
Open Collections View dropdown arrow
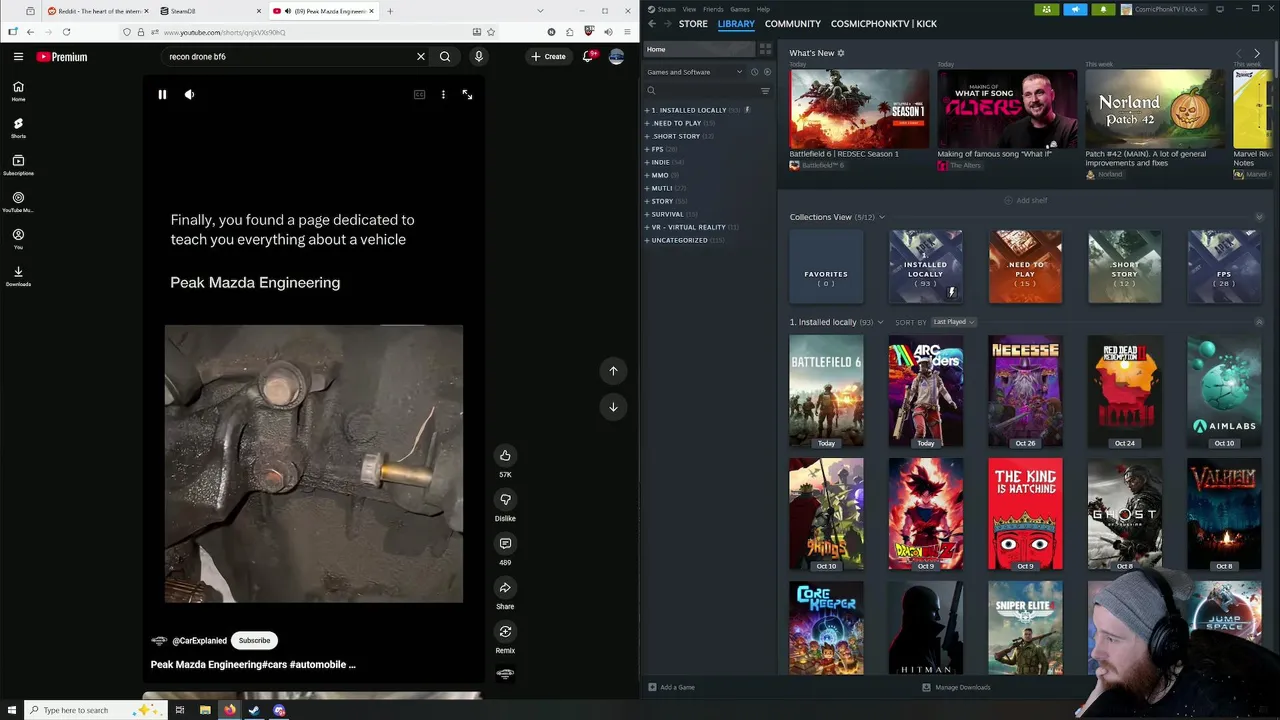(x=881, y=217)
